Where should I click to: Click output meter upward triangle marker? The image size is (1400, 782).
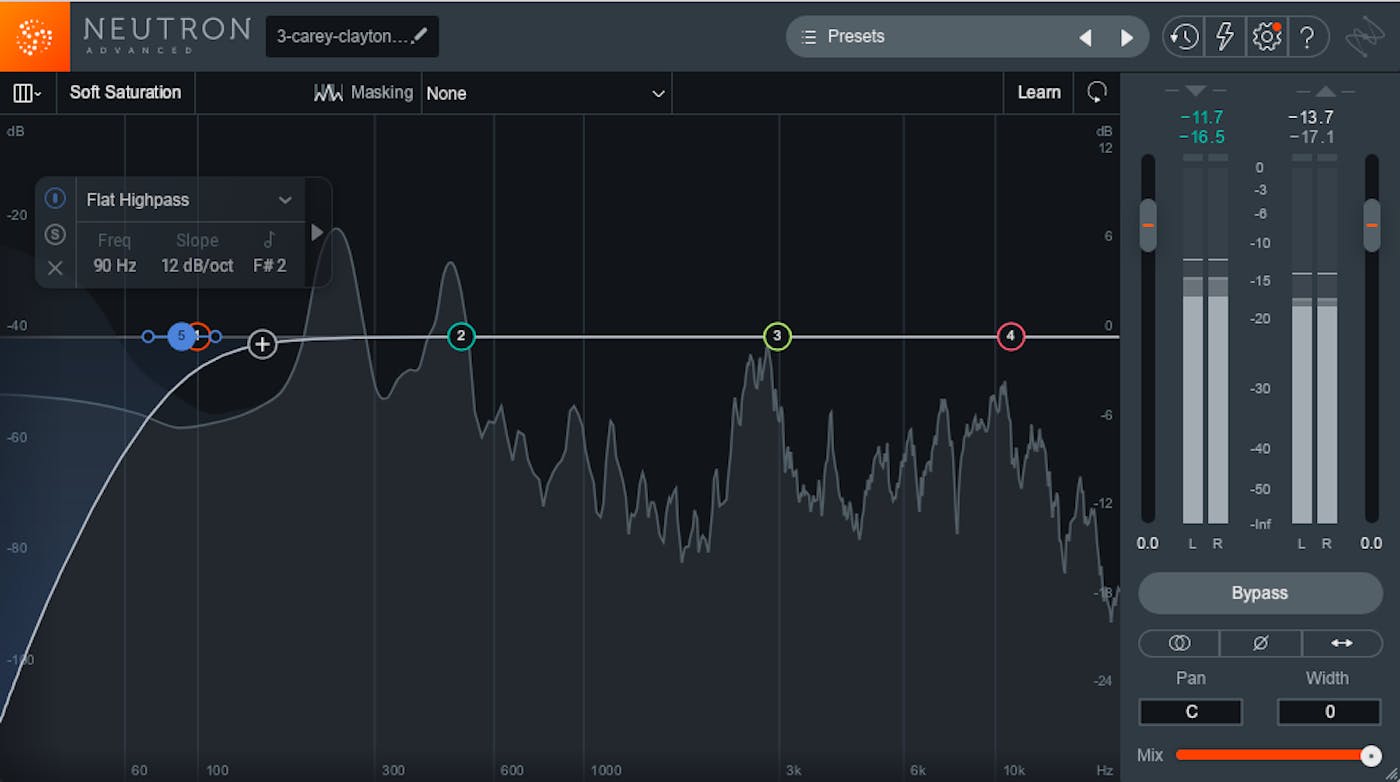(1325, 91)
